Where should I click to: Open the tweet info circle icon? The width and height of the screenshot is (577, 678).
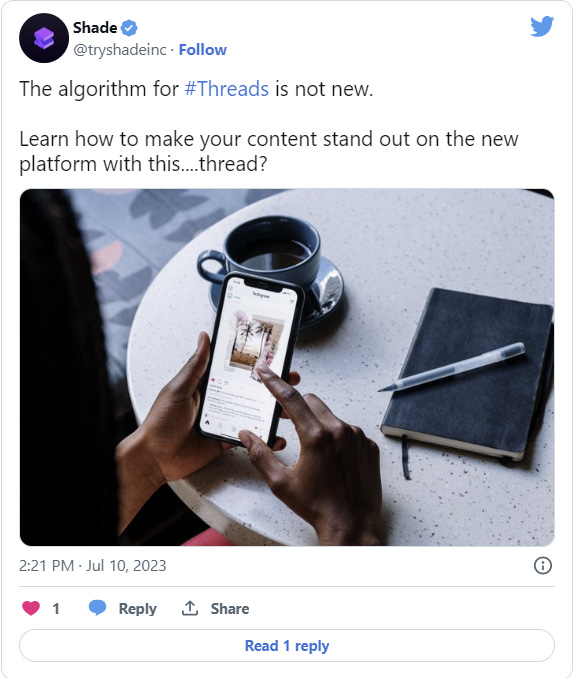click(542, 565)
